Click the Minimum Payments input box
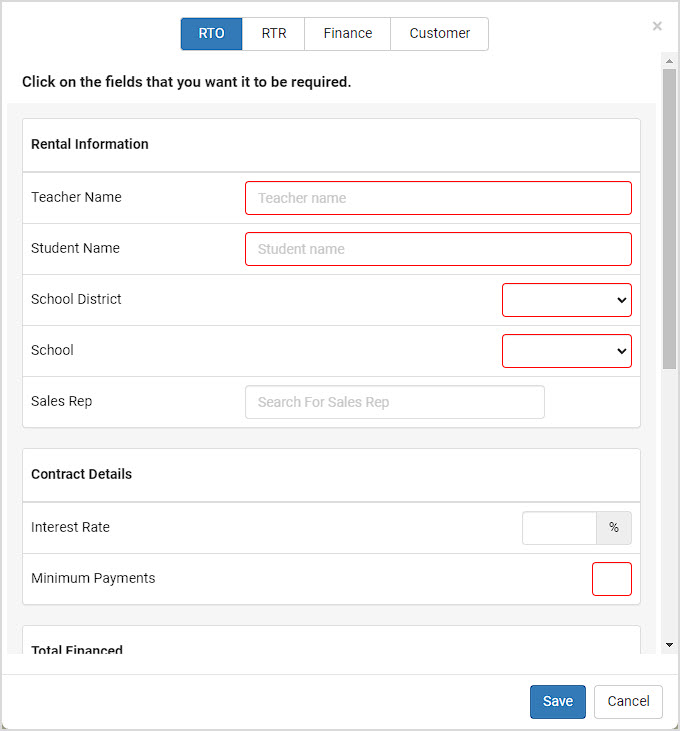 [x=611, y=579]
